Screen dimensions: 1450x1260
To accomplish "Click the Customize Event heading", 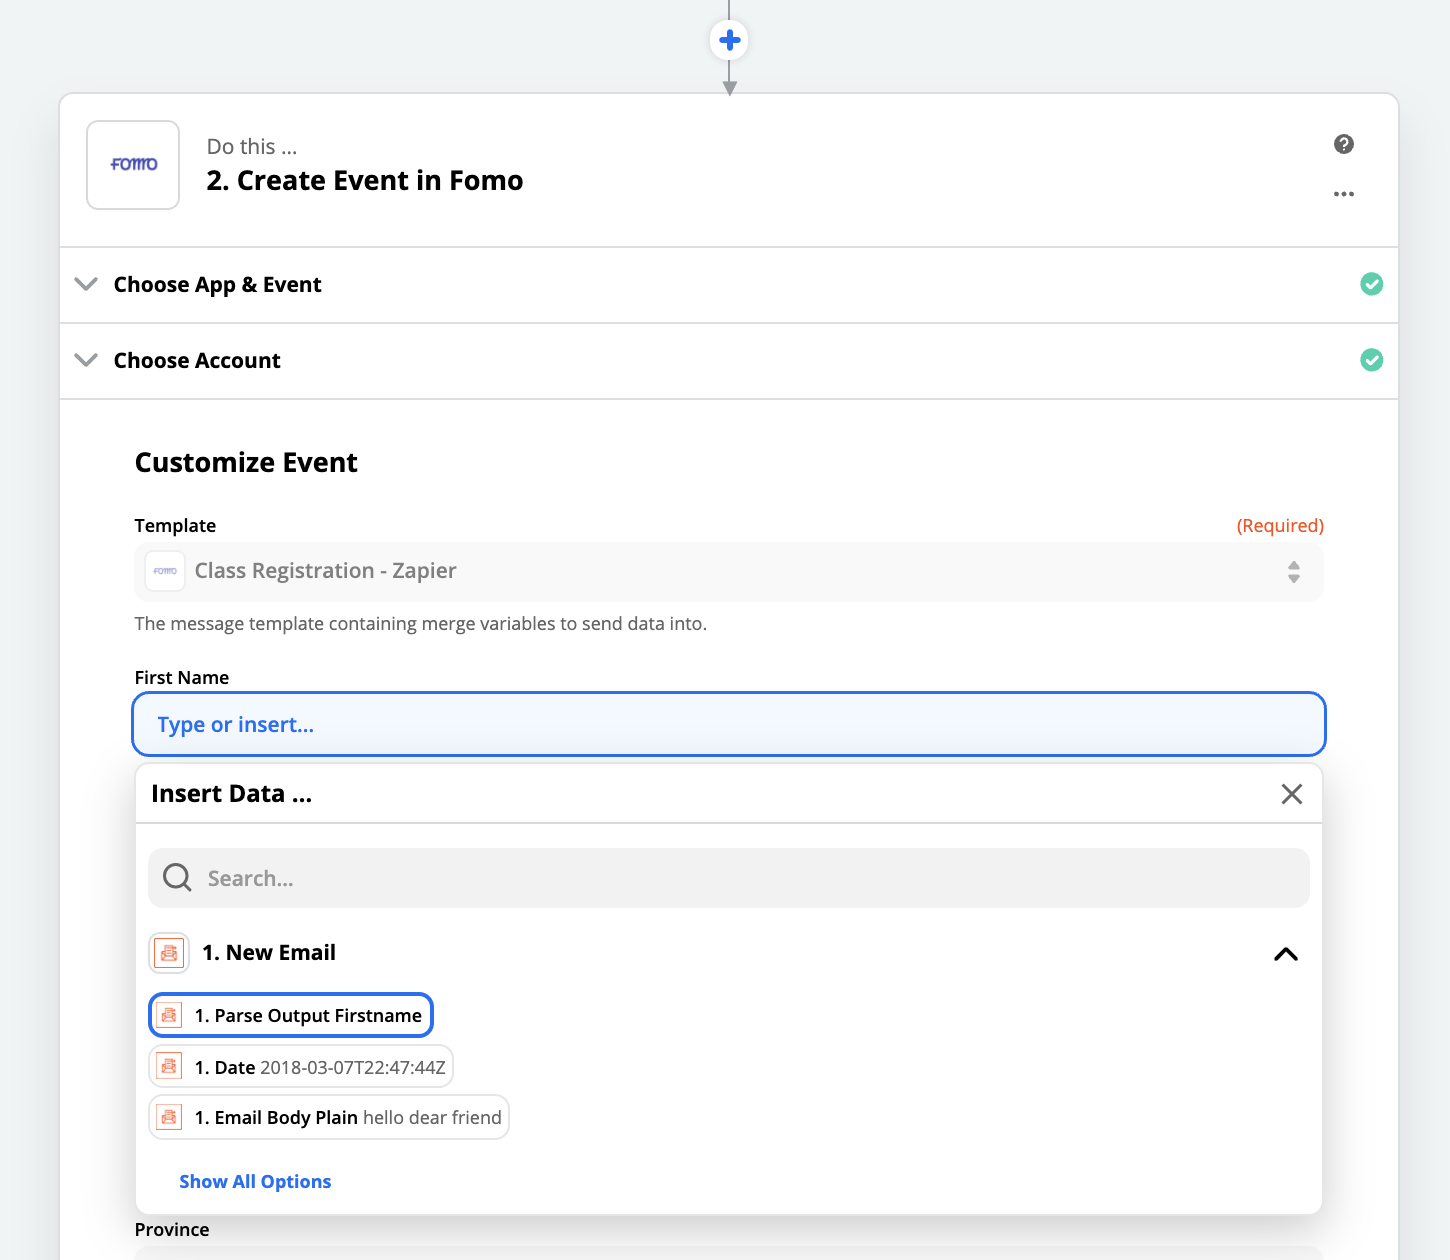I will (x=246, y=462).
